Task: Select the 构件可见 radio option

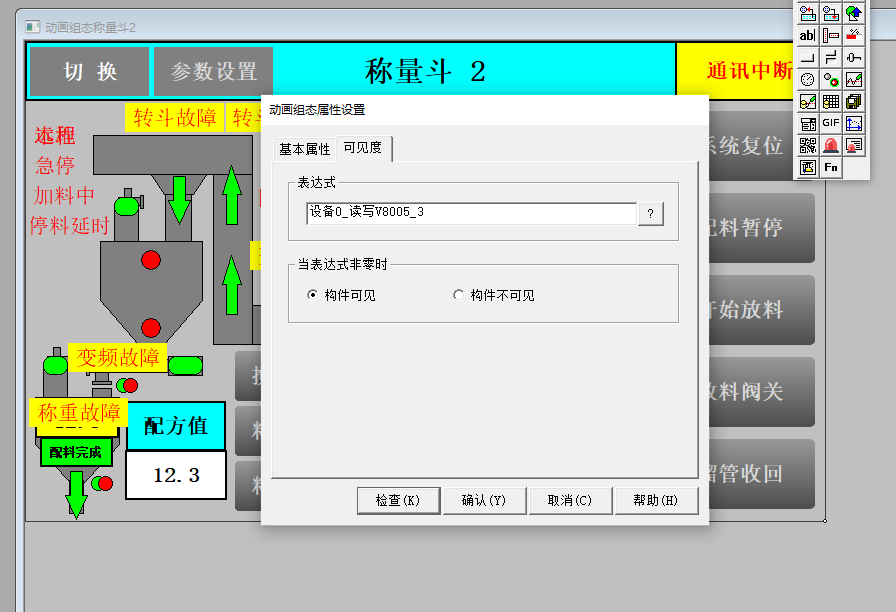Action: click(313, 295)
